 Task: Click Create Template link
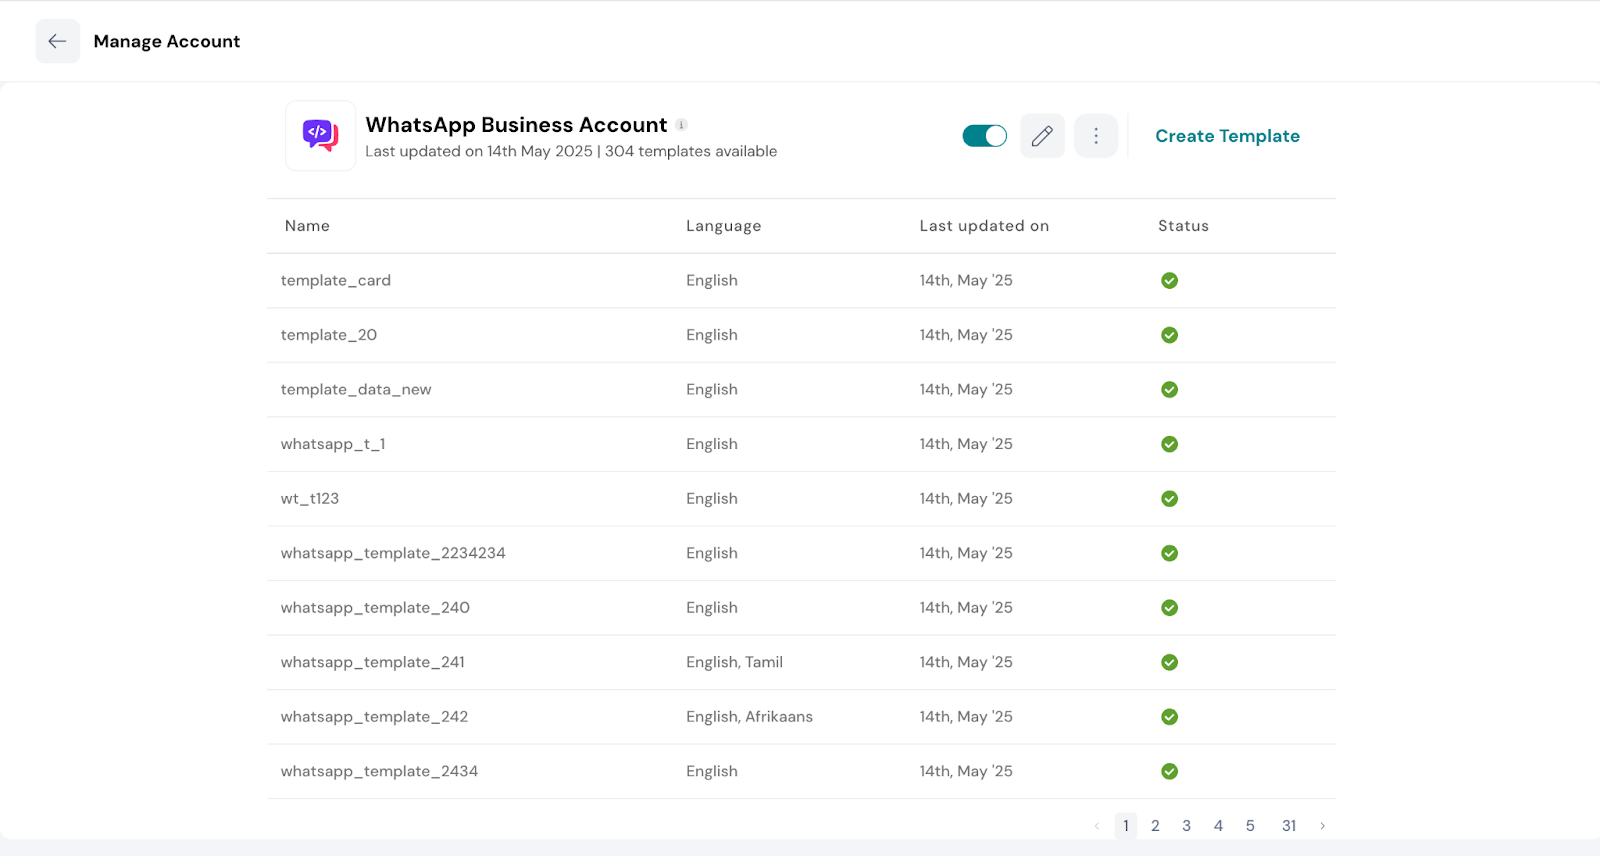[1227, 136]
